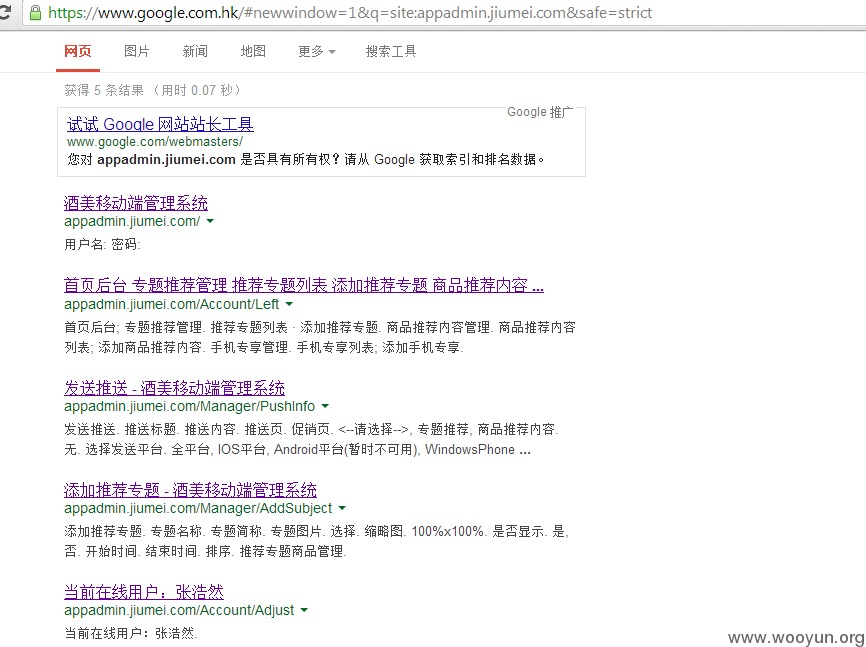The width and height of the screenshot is (866, 647).
Task: Click the Google 推广 label
Action: tap(540, 112)
